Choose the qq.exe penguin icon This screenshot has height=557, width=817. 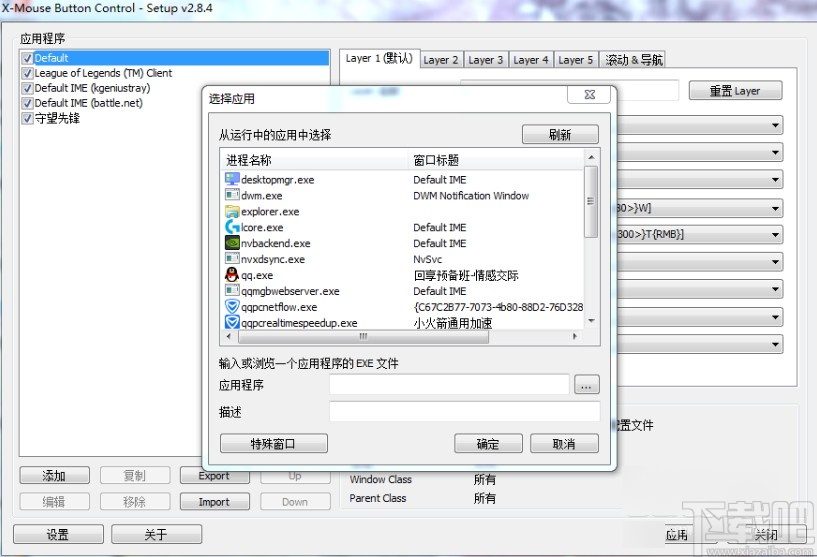coord(232,275)
